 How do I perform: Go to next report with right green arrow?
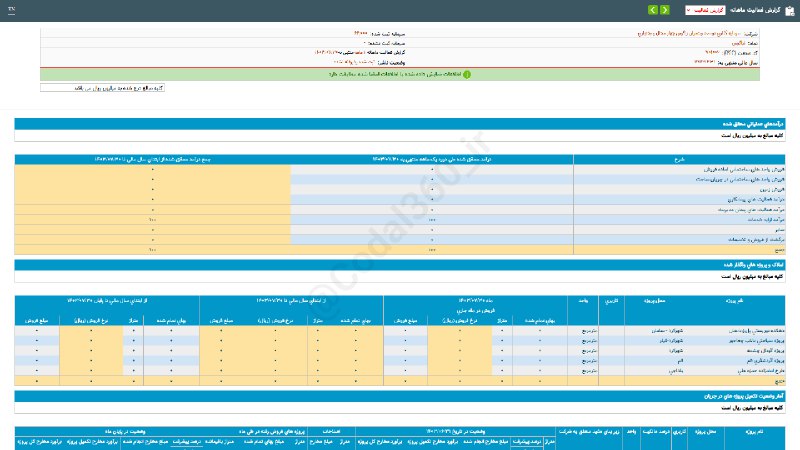point(664,10)
